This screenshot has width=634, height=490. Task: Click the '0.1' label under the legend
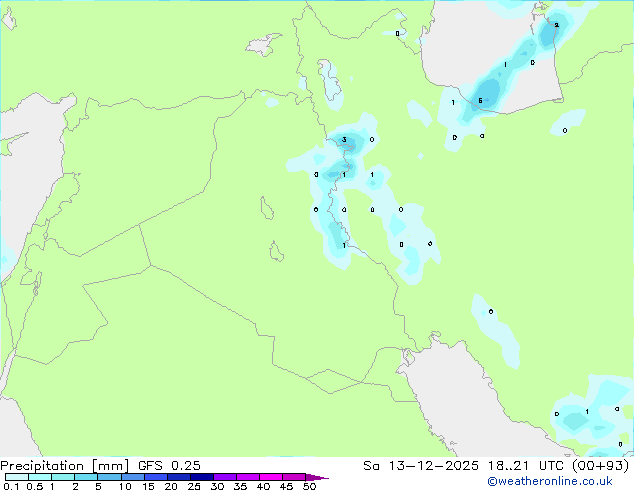pyautogui.click(x=10, y=486)
